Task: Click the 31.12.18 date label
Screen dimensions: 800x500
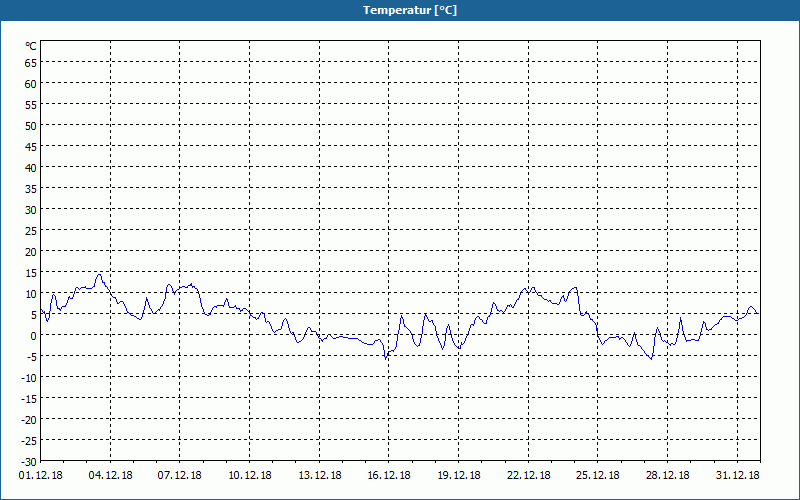Action: (737, 475)
